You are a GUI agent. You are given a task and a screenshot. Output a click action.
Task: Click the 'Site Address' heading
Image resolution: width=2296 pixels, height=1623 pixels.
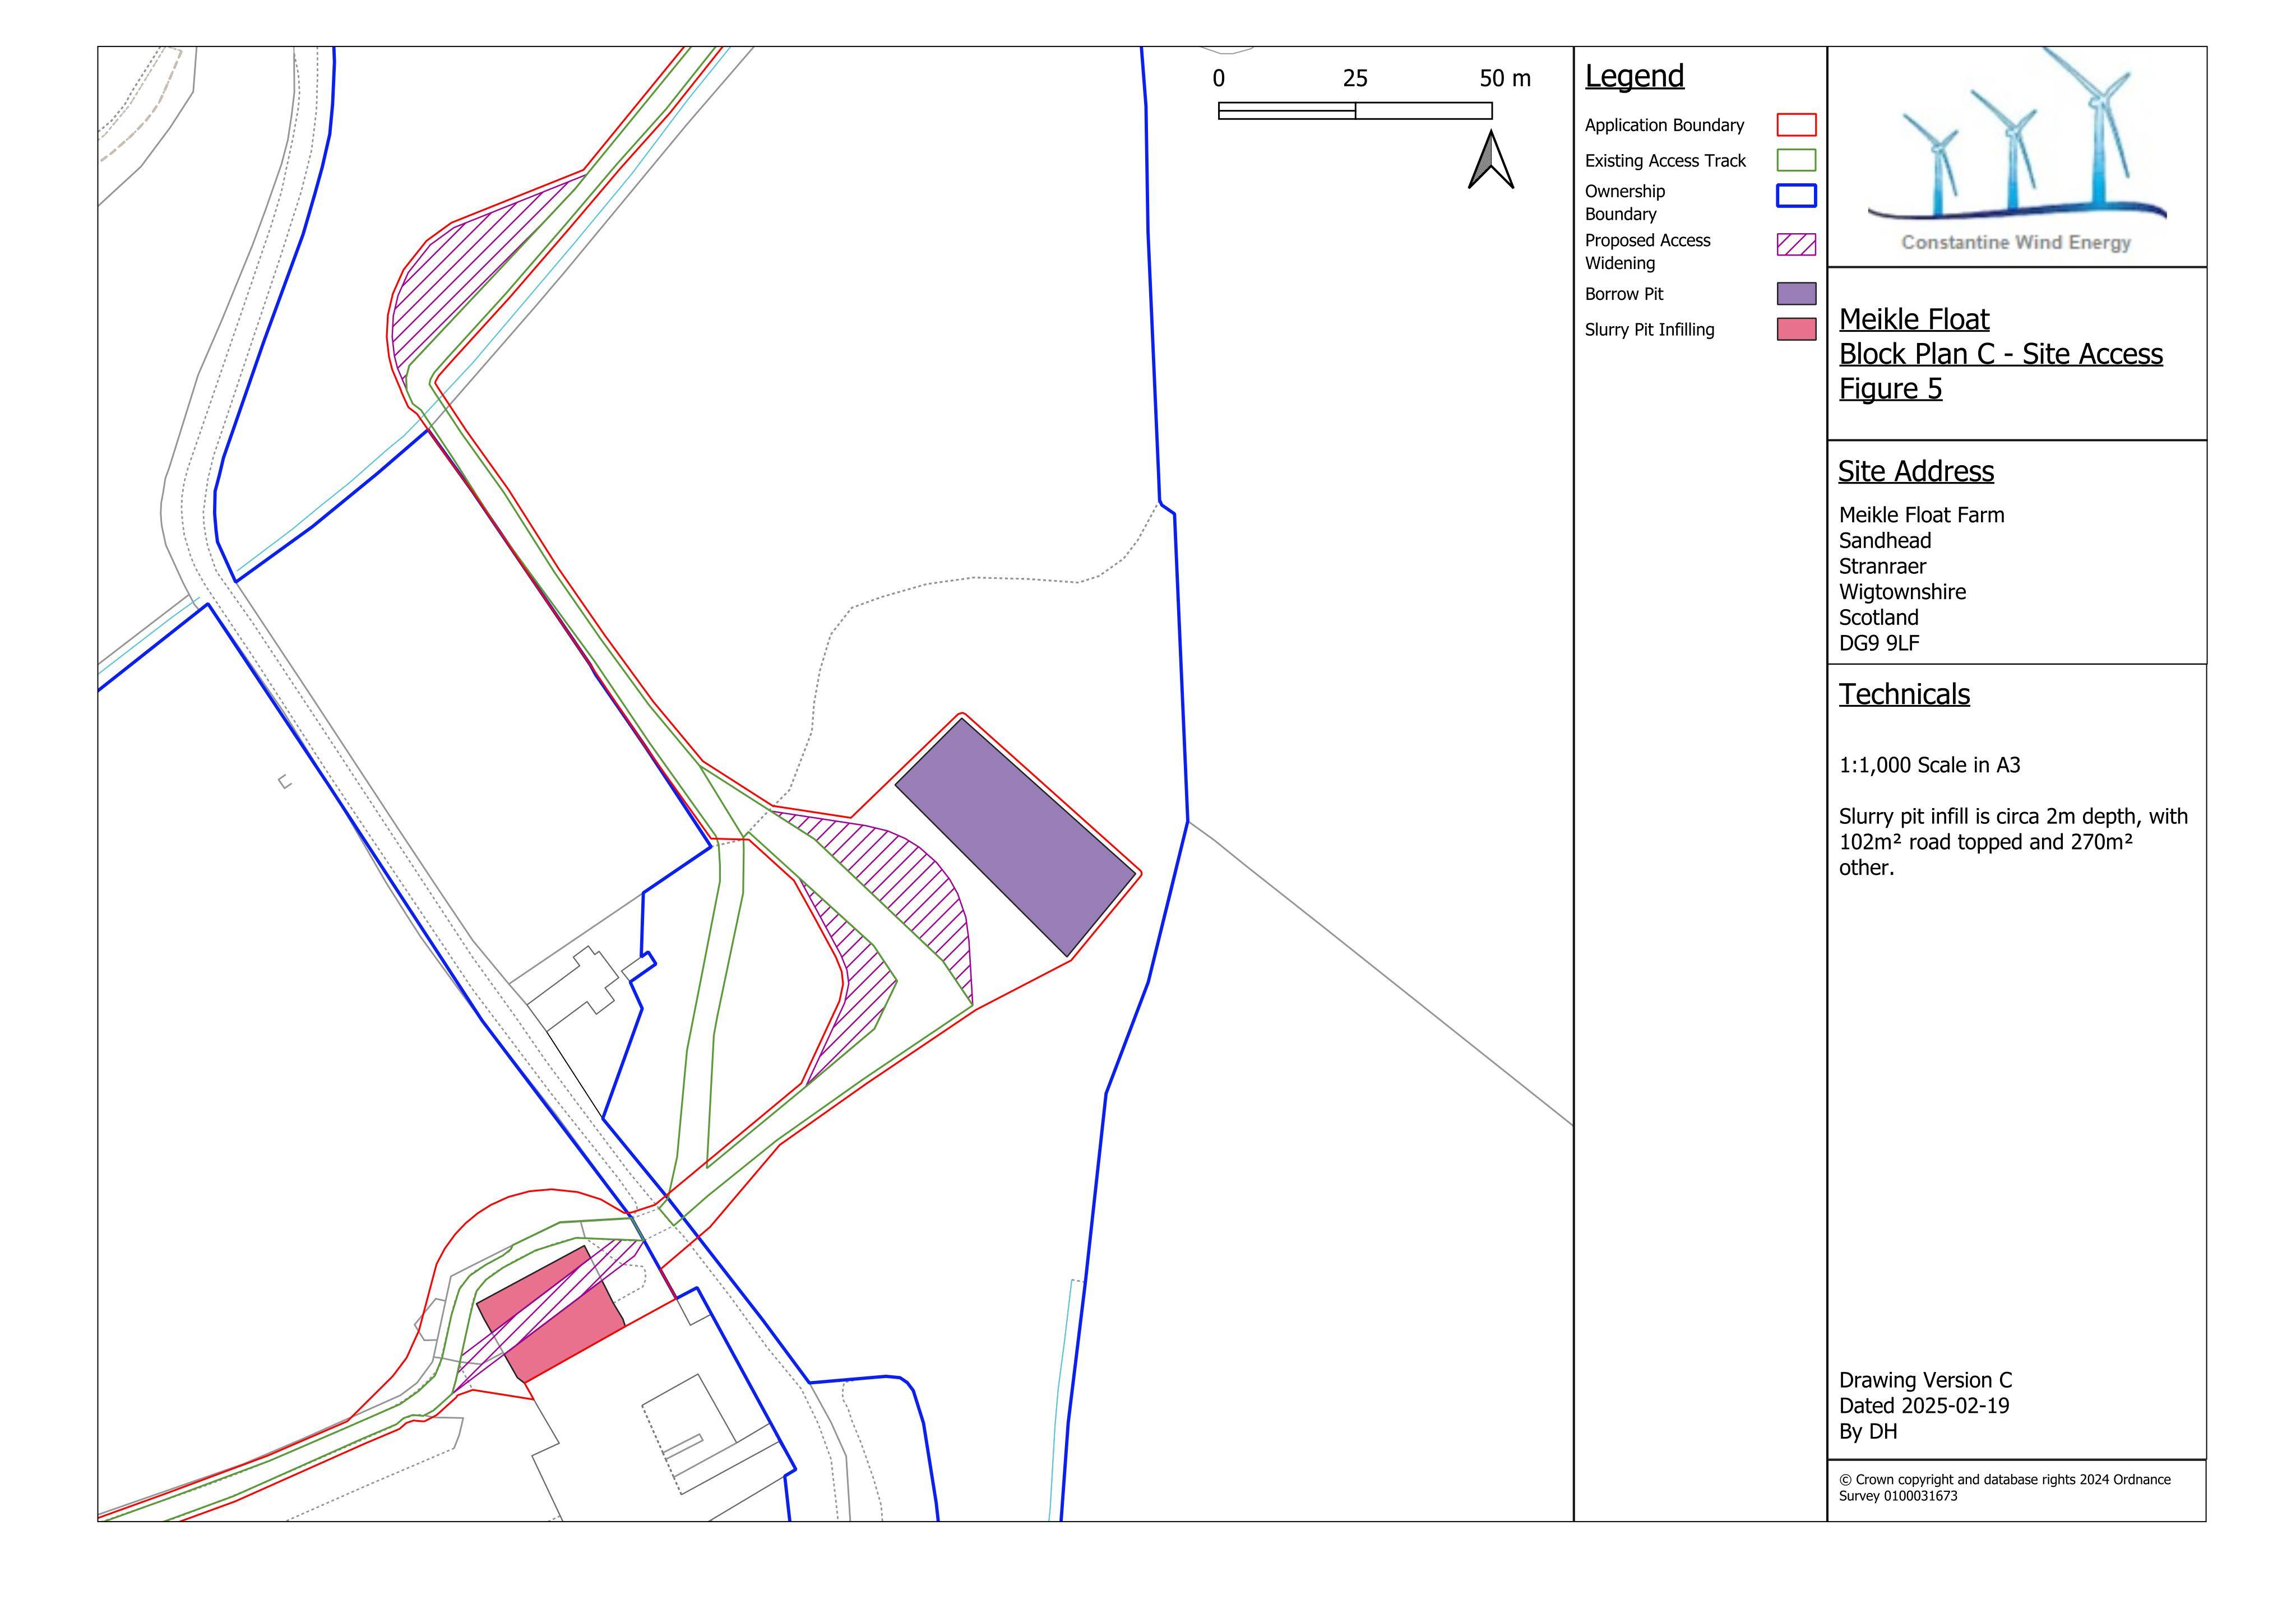pos(1916,471)
